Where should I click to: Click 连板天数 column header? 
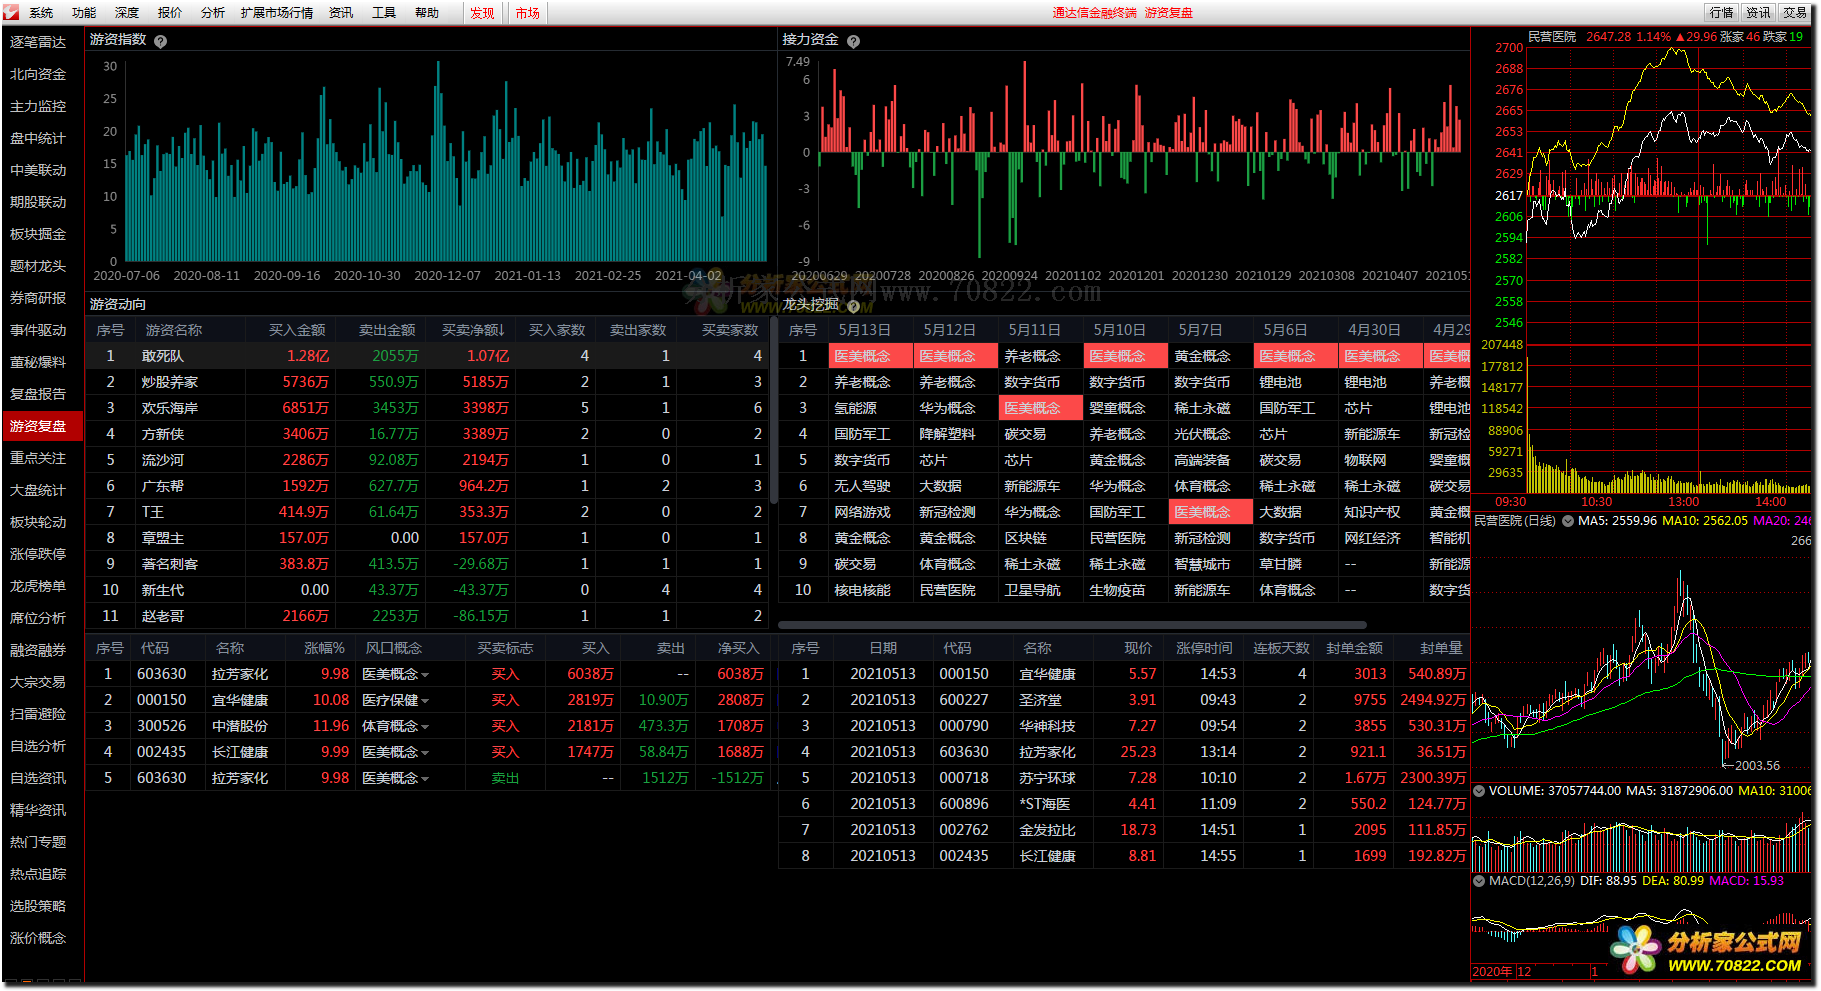tap(1281, 648)
